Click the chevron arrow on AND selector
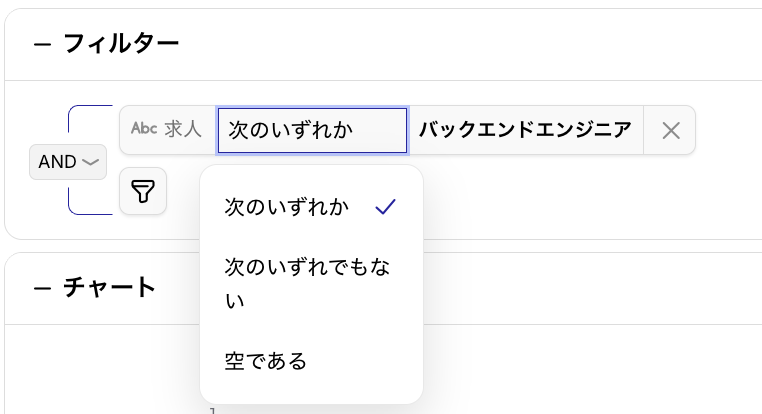The image size is (762, 414). click(x=91, y=161)
